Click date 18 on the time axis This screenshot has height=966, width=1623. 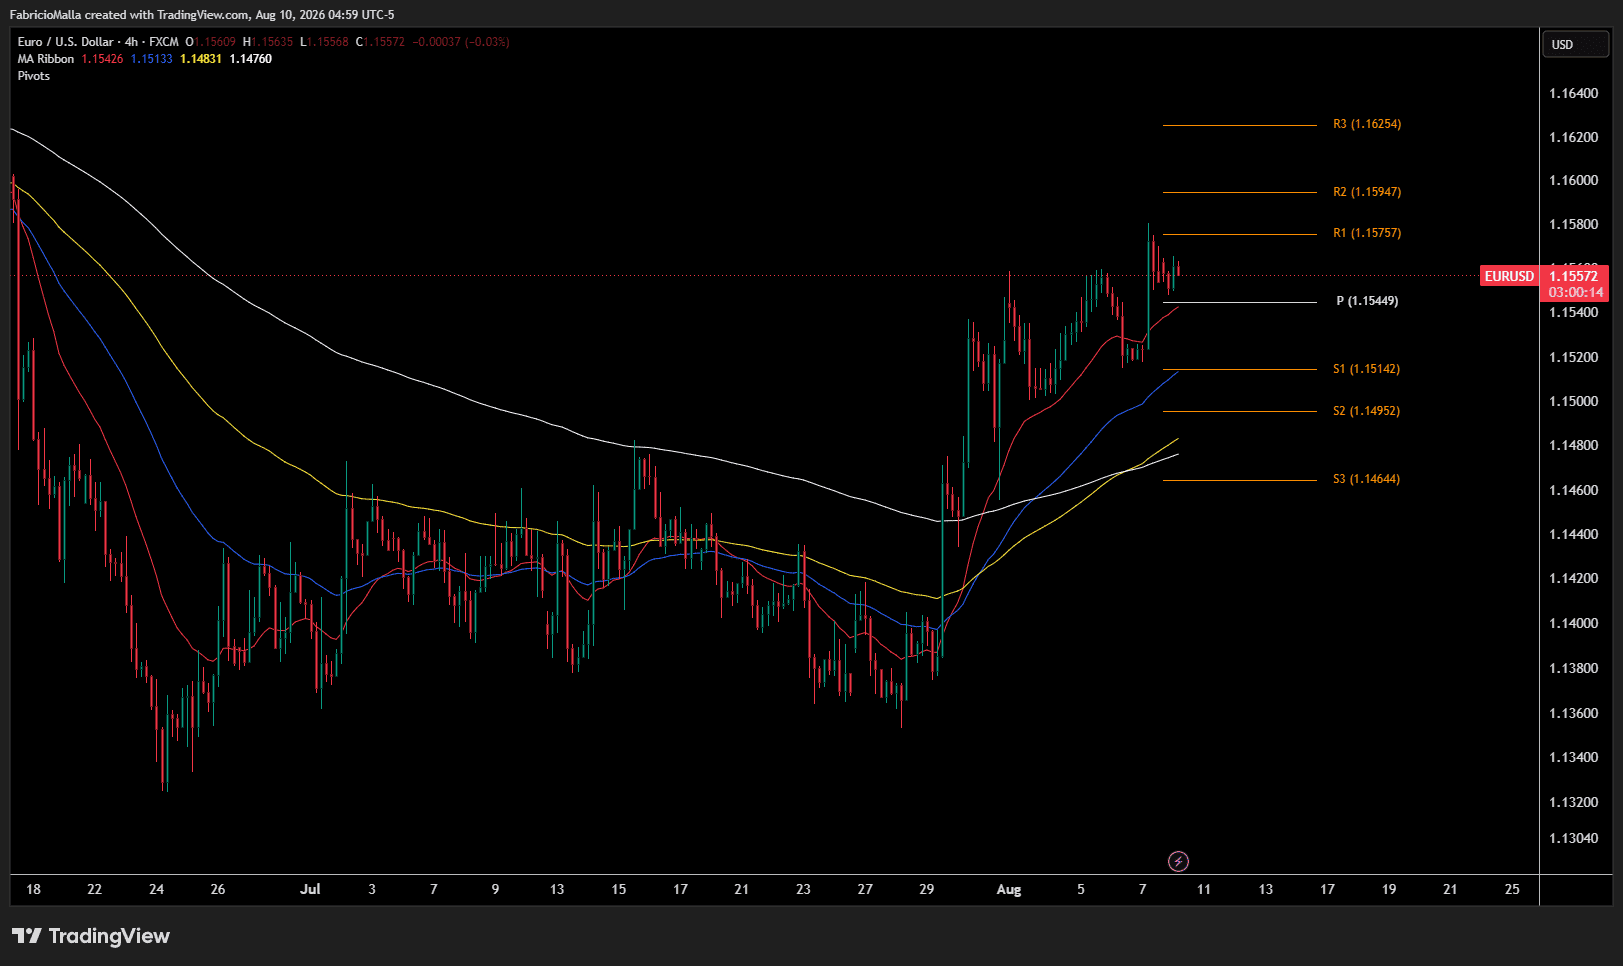33,889
